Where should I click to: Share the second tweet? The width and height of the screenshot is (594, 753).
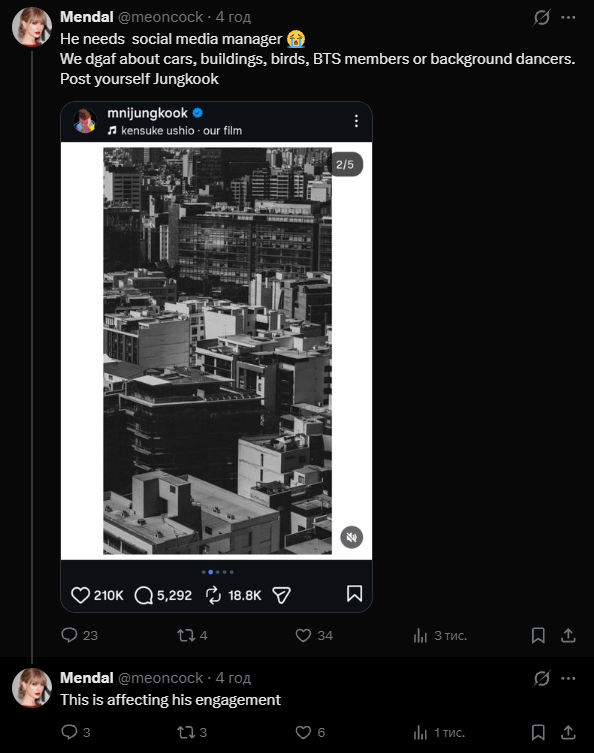568,732
